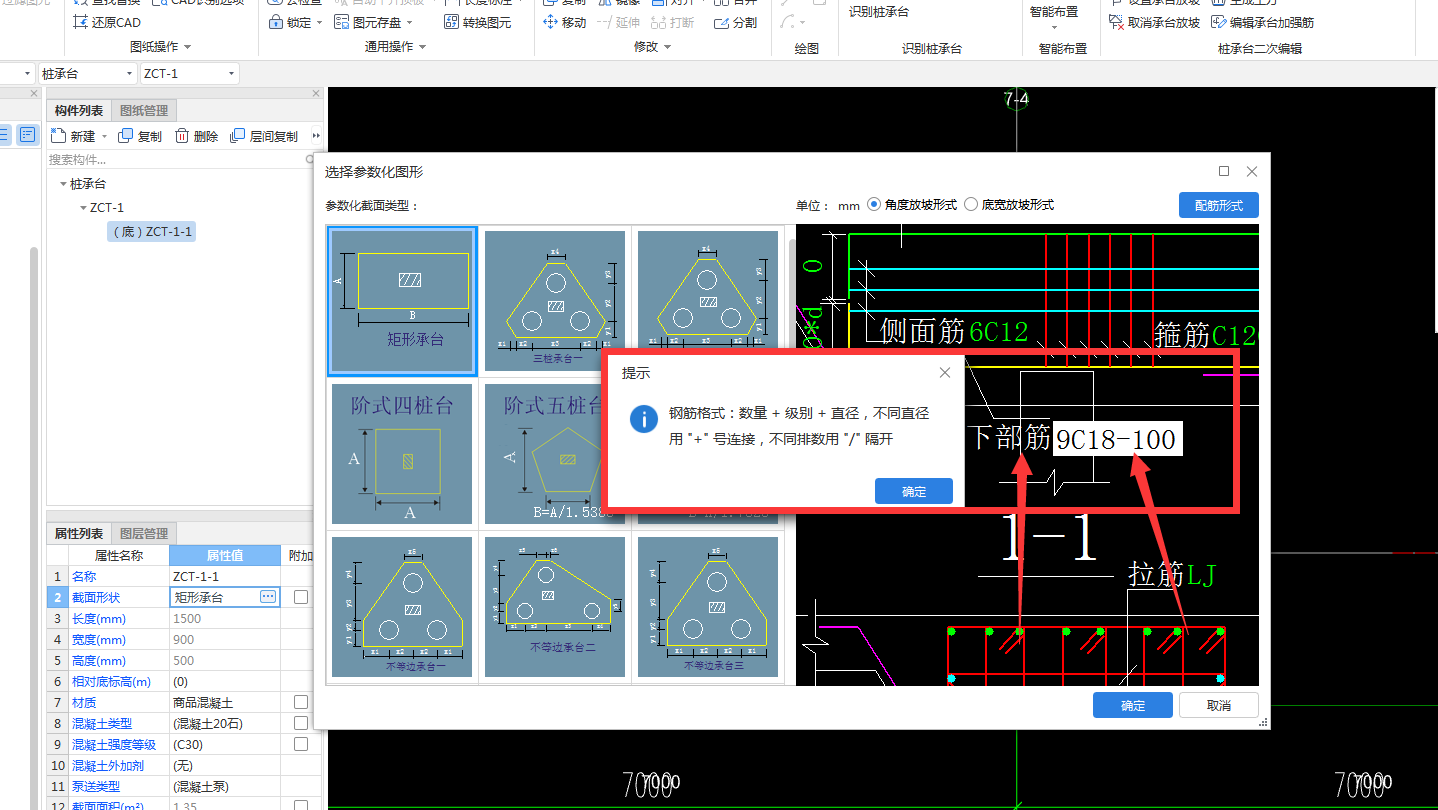Screen dimensions: 1438x810
Task: Click the 识别桩承台 ribbon command
Action: click(x=879, y=12)
